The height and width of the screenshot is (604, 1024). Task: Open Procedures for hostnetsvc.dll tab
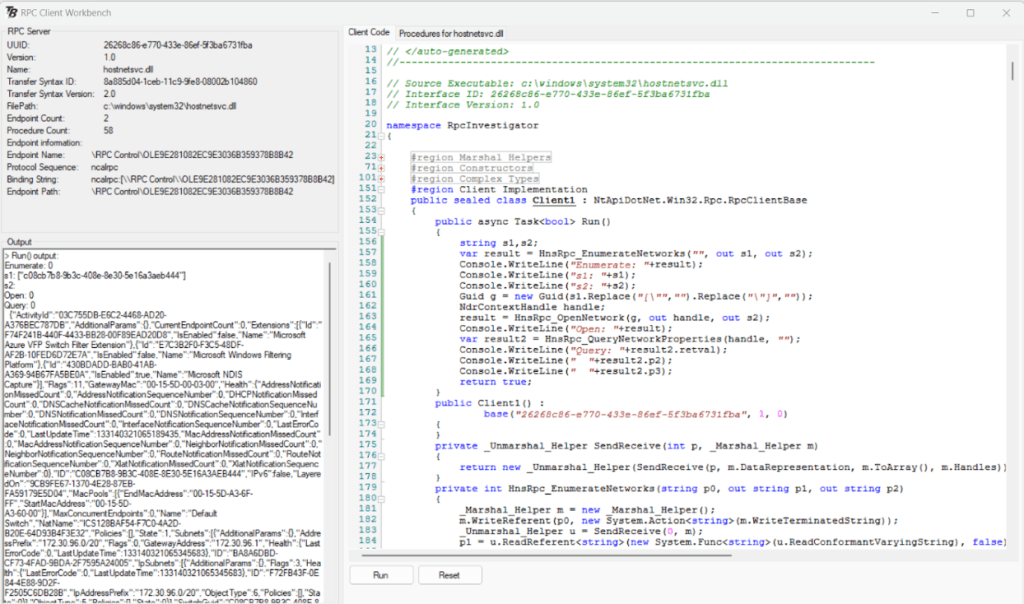[450, 33]
